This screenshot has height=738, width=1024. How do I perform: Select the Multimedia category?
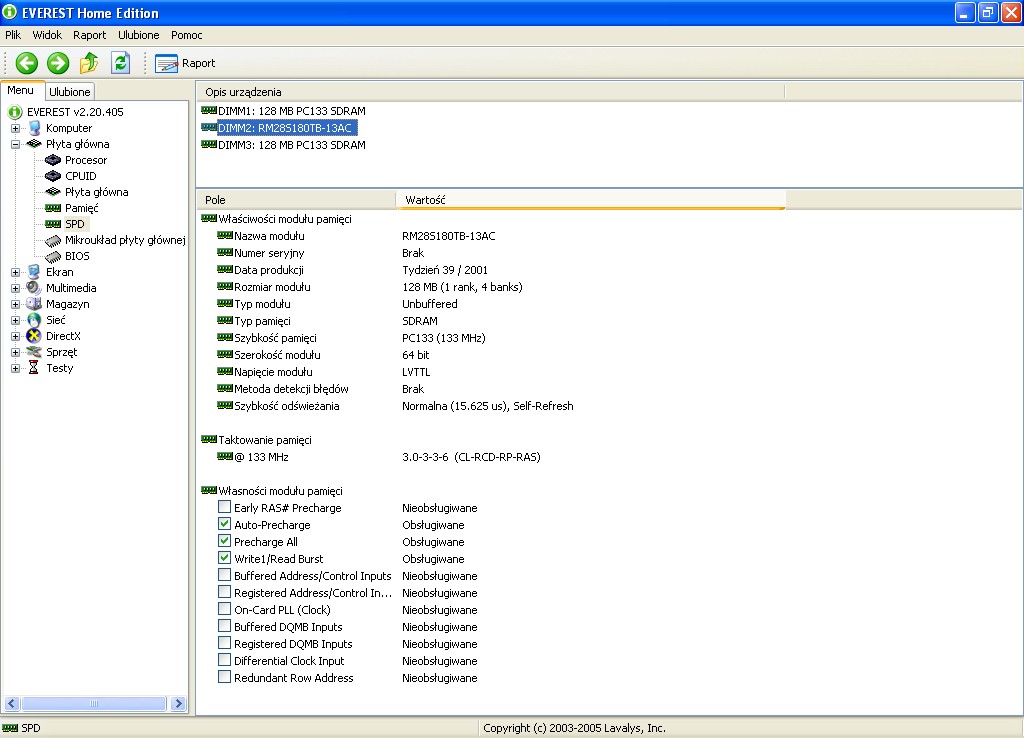point(71,288)
